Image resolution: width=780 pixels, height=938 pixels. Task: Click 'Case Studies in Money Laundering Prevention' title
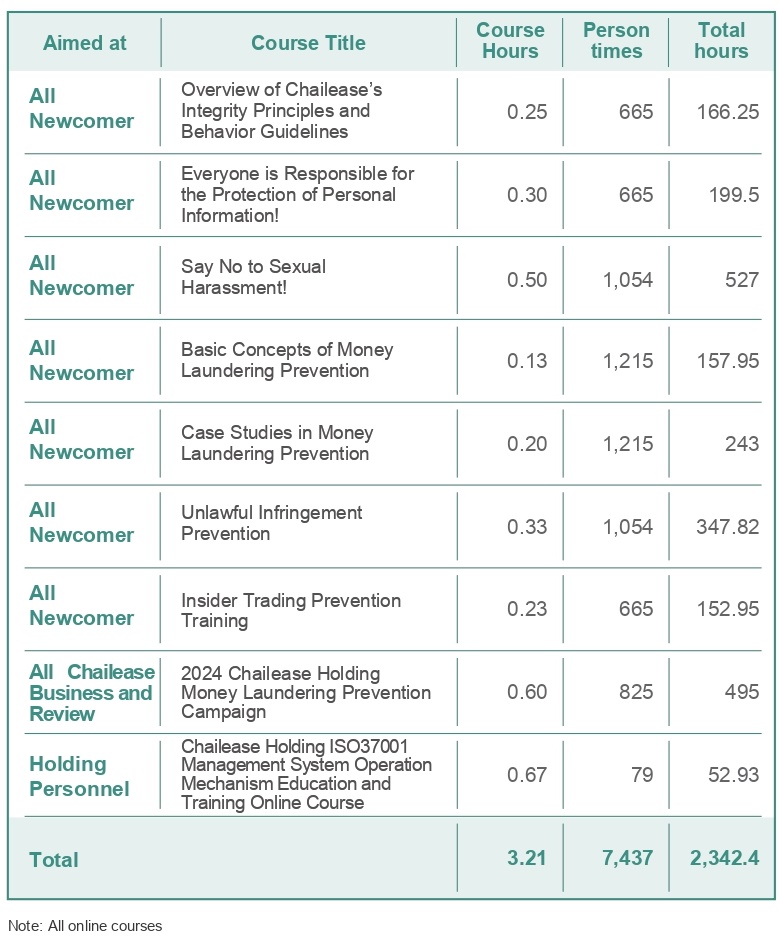[277, 443]
